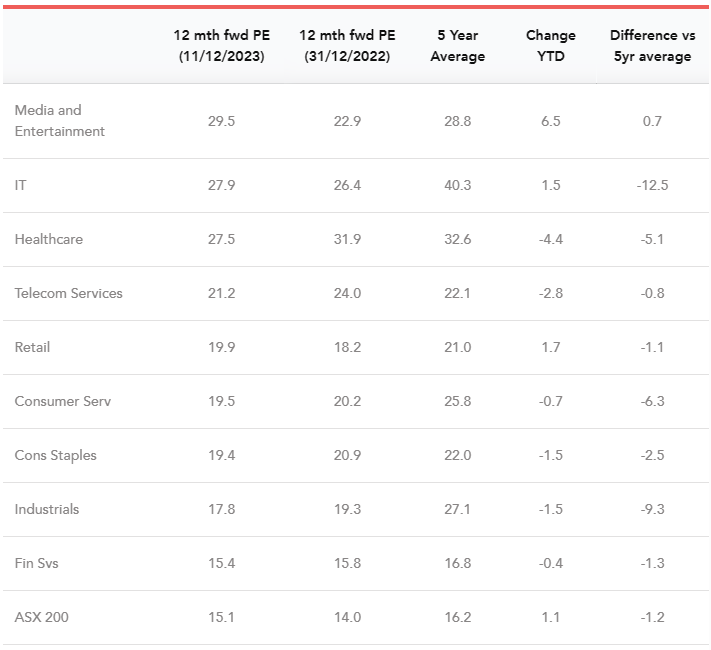Click the "Cons Staples" row label
This screenshot has width=711, height=650.
coord(56,456)
